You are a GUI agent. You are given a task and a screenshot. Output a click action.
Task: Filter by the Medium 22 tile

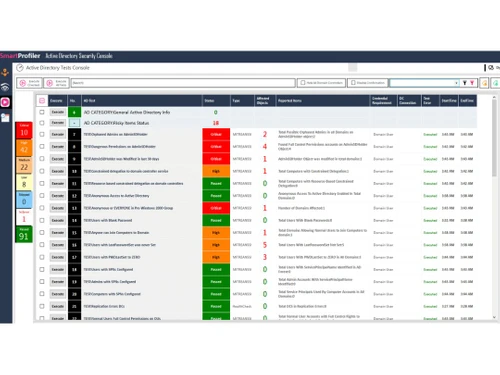tap(24, 165)
